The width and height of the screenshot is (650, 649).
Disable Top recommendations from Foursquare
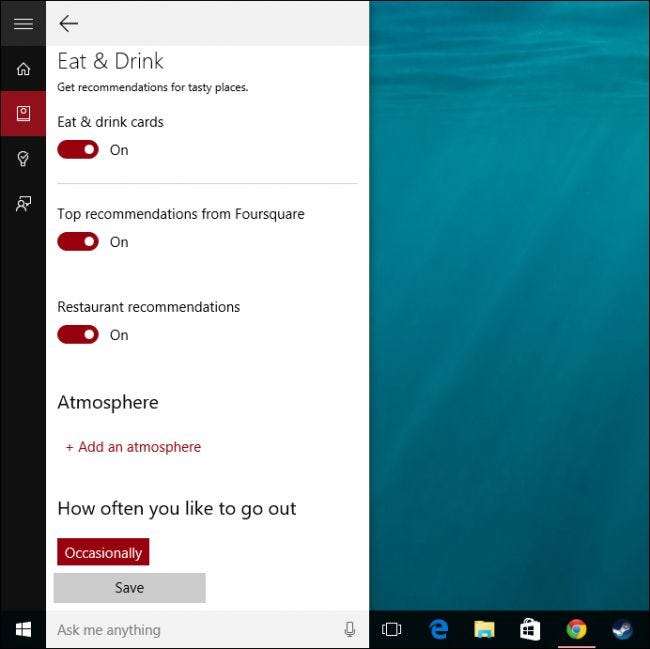point(78,242)
